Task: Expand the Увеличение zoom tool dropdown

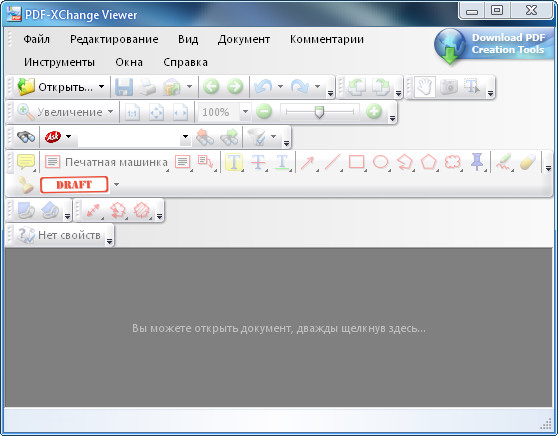Action: click(110, 112)
